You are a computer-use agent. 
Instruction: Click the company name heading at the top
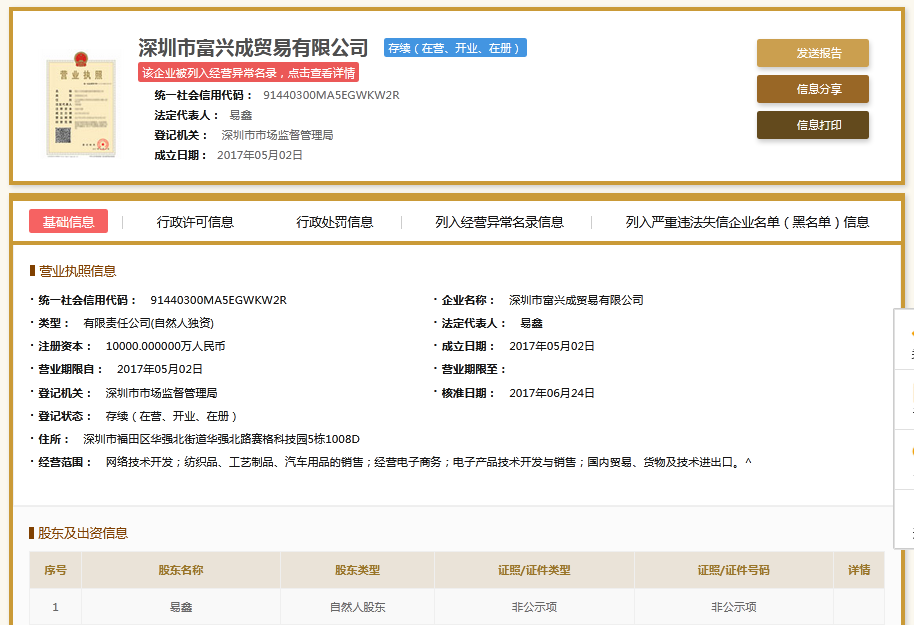(253, 48)
